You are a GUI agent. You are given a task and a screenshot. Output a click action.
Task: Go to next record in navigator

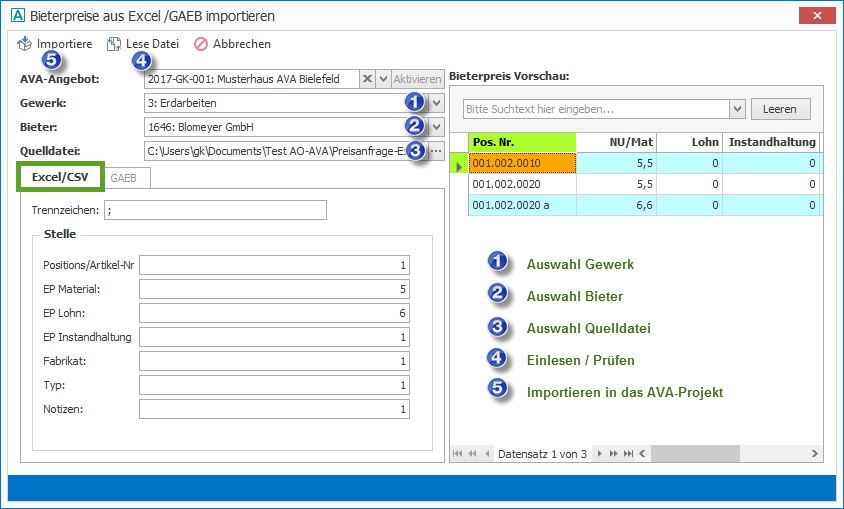(600, 454)
